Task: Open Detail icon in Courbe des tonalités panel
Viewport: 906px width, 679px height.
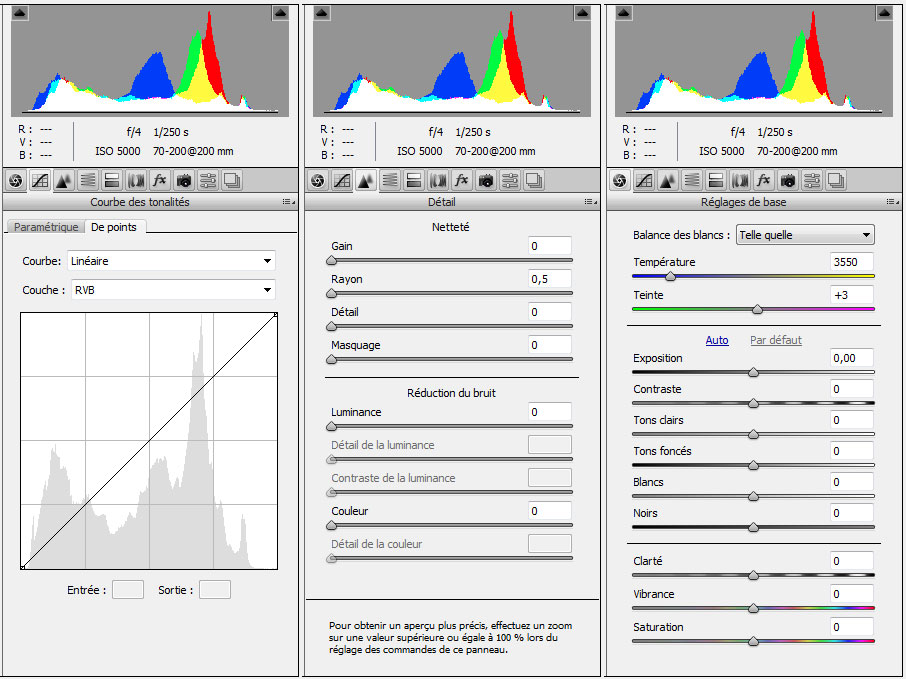Action: (64, 181)
